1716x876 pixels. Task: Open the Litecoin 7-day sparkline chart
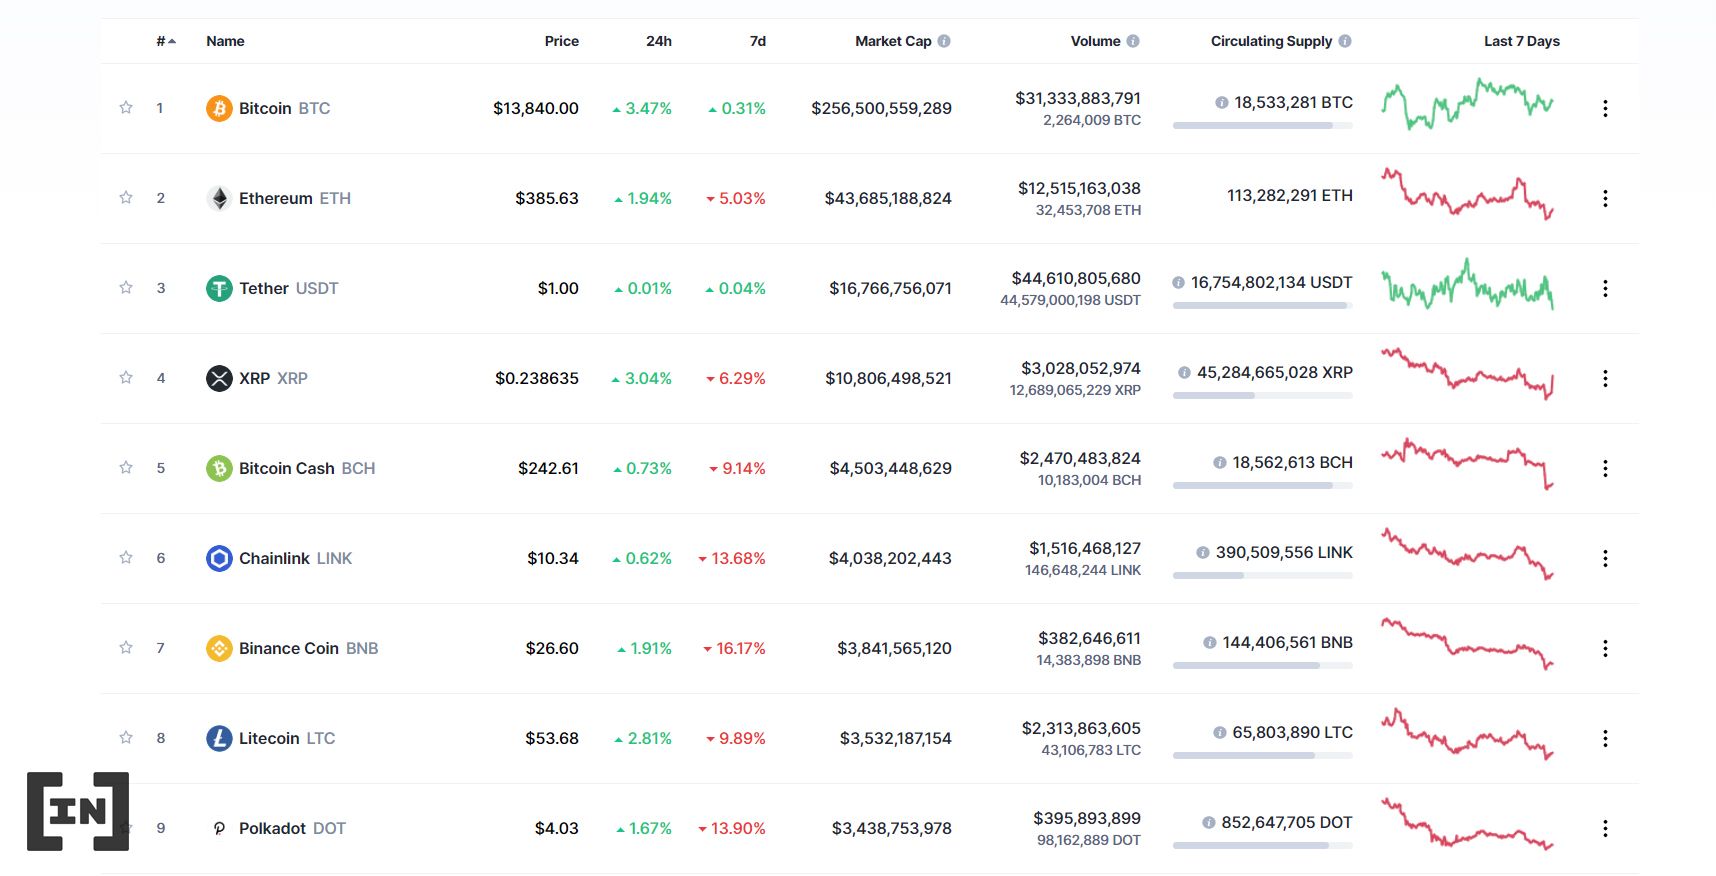(x=1467, y=734)
